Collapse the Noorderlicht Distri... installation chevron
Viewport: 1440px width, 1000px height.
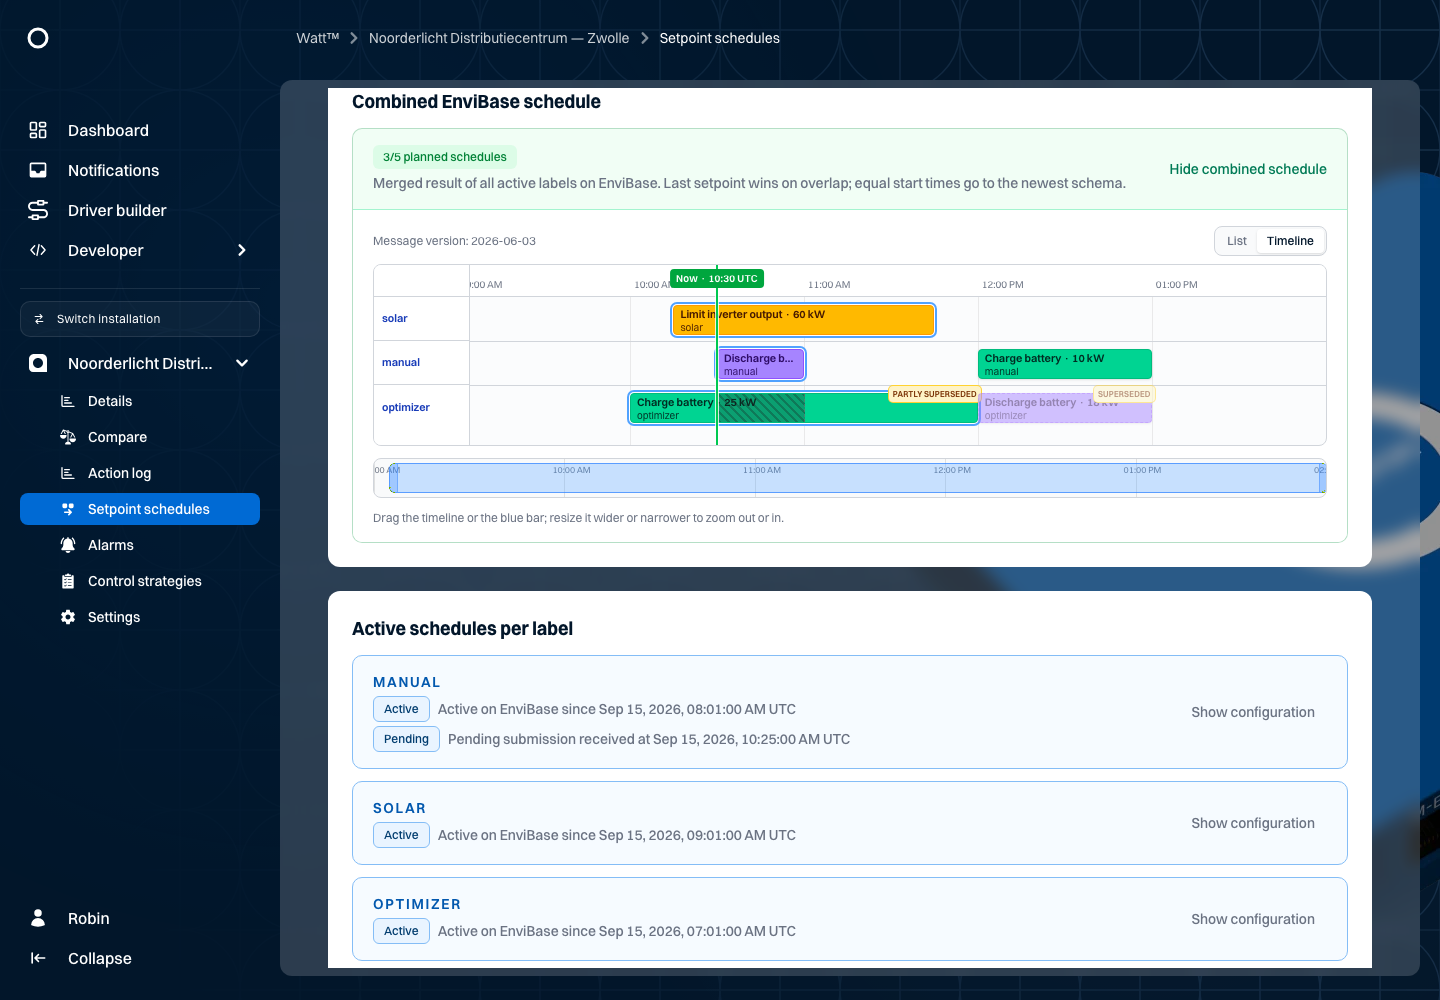(x=242, y=363)
